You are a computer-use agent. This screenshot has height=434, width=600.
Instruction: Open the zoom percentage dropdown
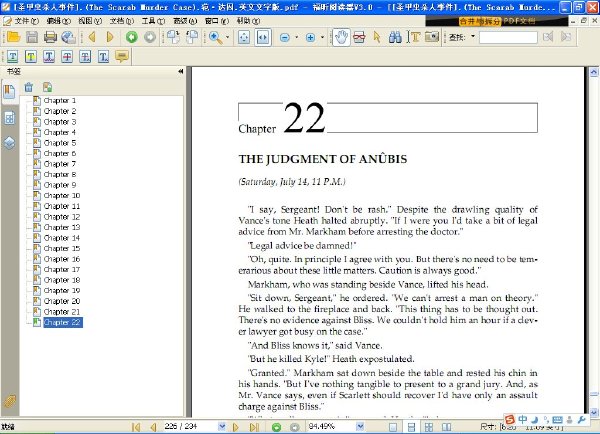[360, 426]
